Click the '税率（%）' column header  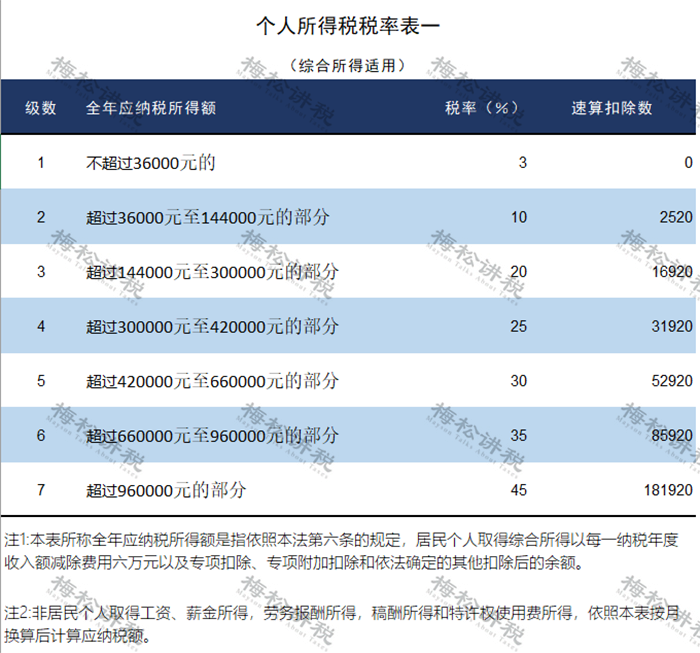pyautogui.click(x=483, y=108)
